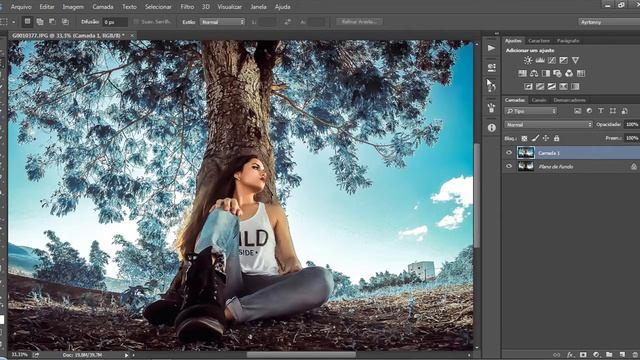640x360 pixels.
Task: Add a Threshold adjustment
Action: (x=551, y=87)
